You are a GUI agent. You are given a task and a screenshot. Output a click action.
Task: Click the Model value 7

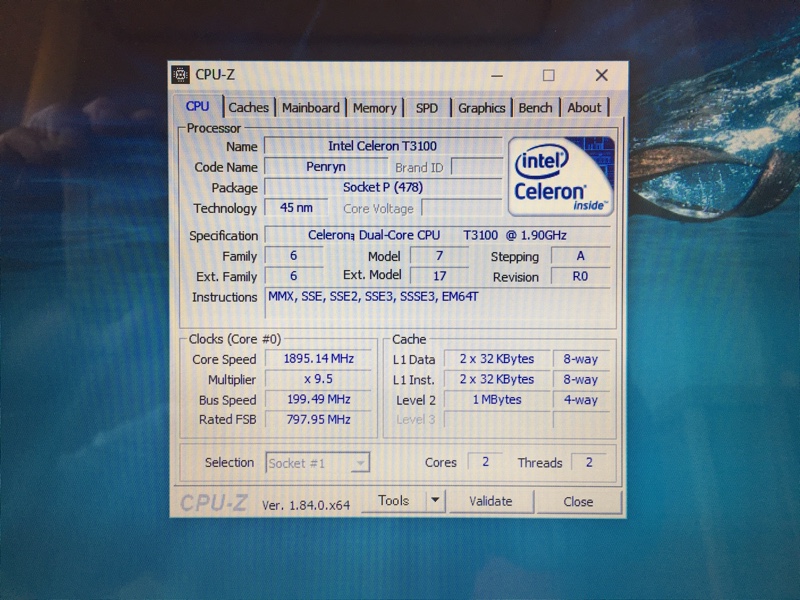pyautogui.click(x=439, y=256)
